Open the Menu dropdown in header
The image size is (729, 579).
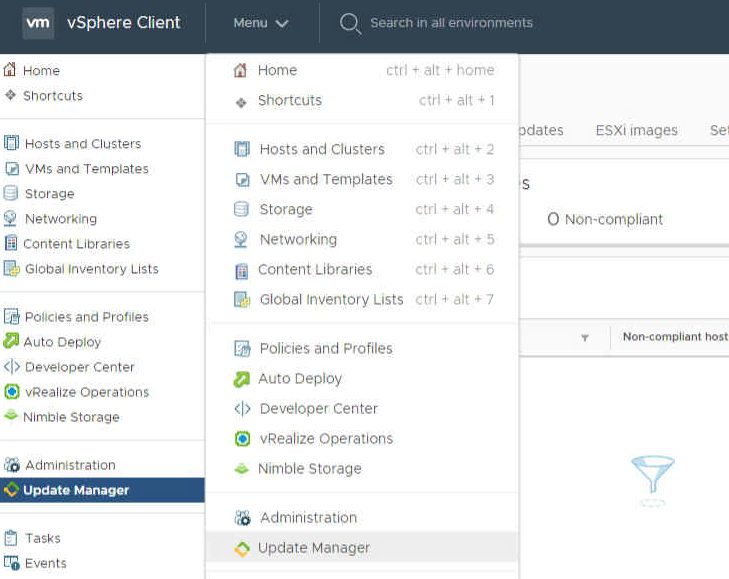[261, 23]
